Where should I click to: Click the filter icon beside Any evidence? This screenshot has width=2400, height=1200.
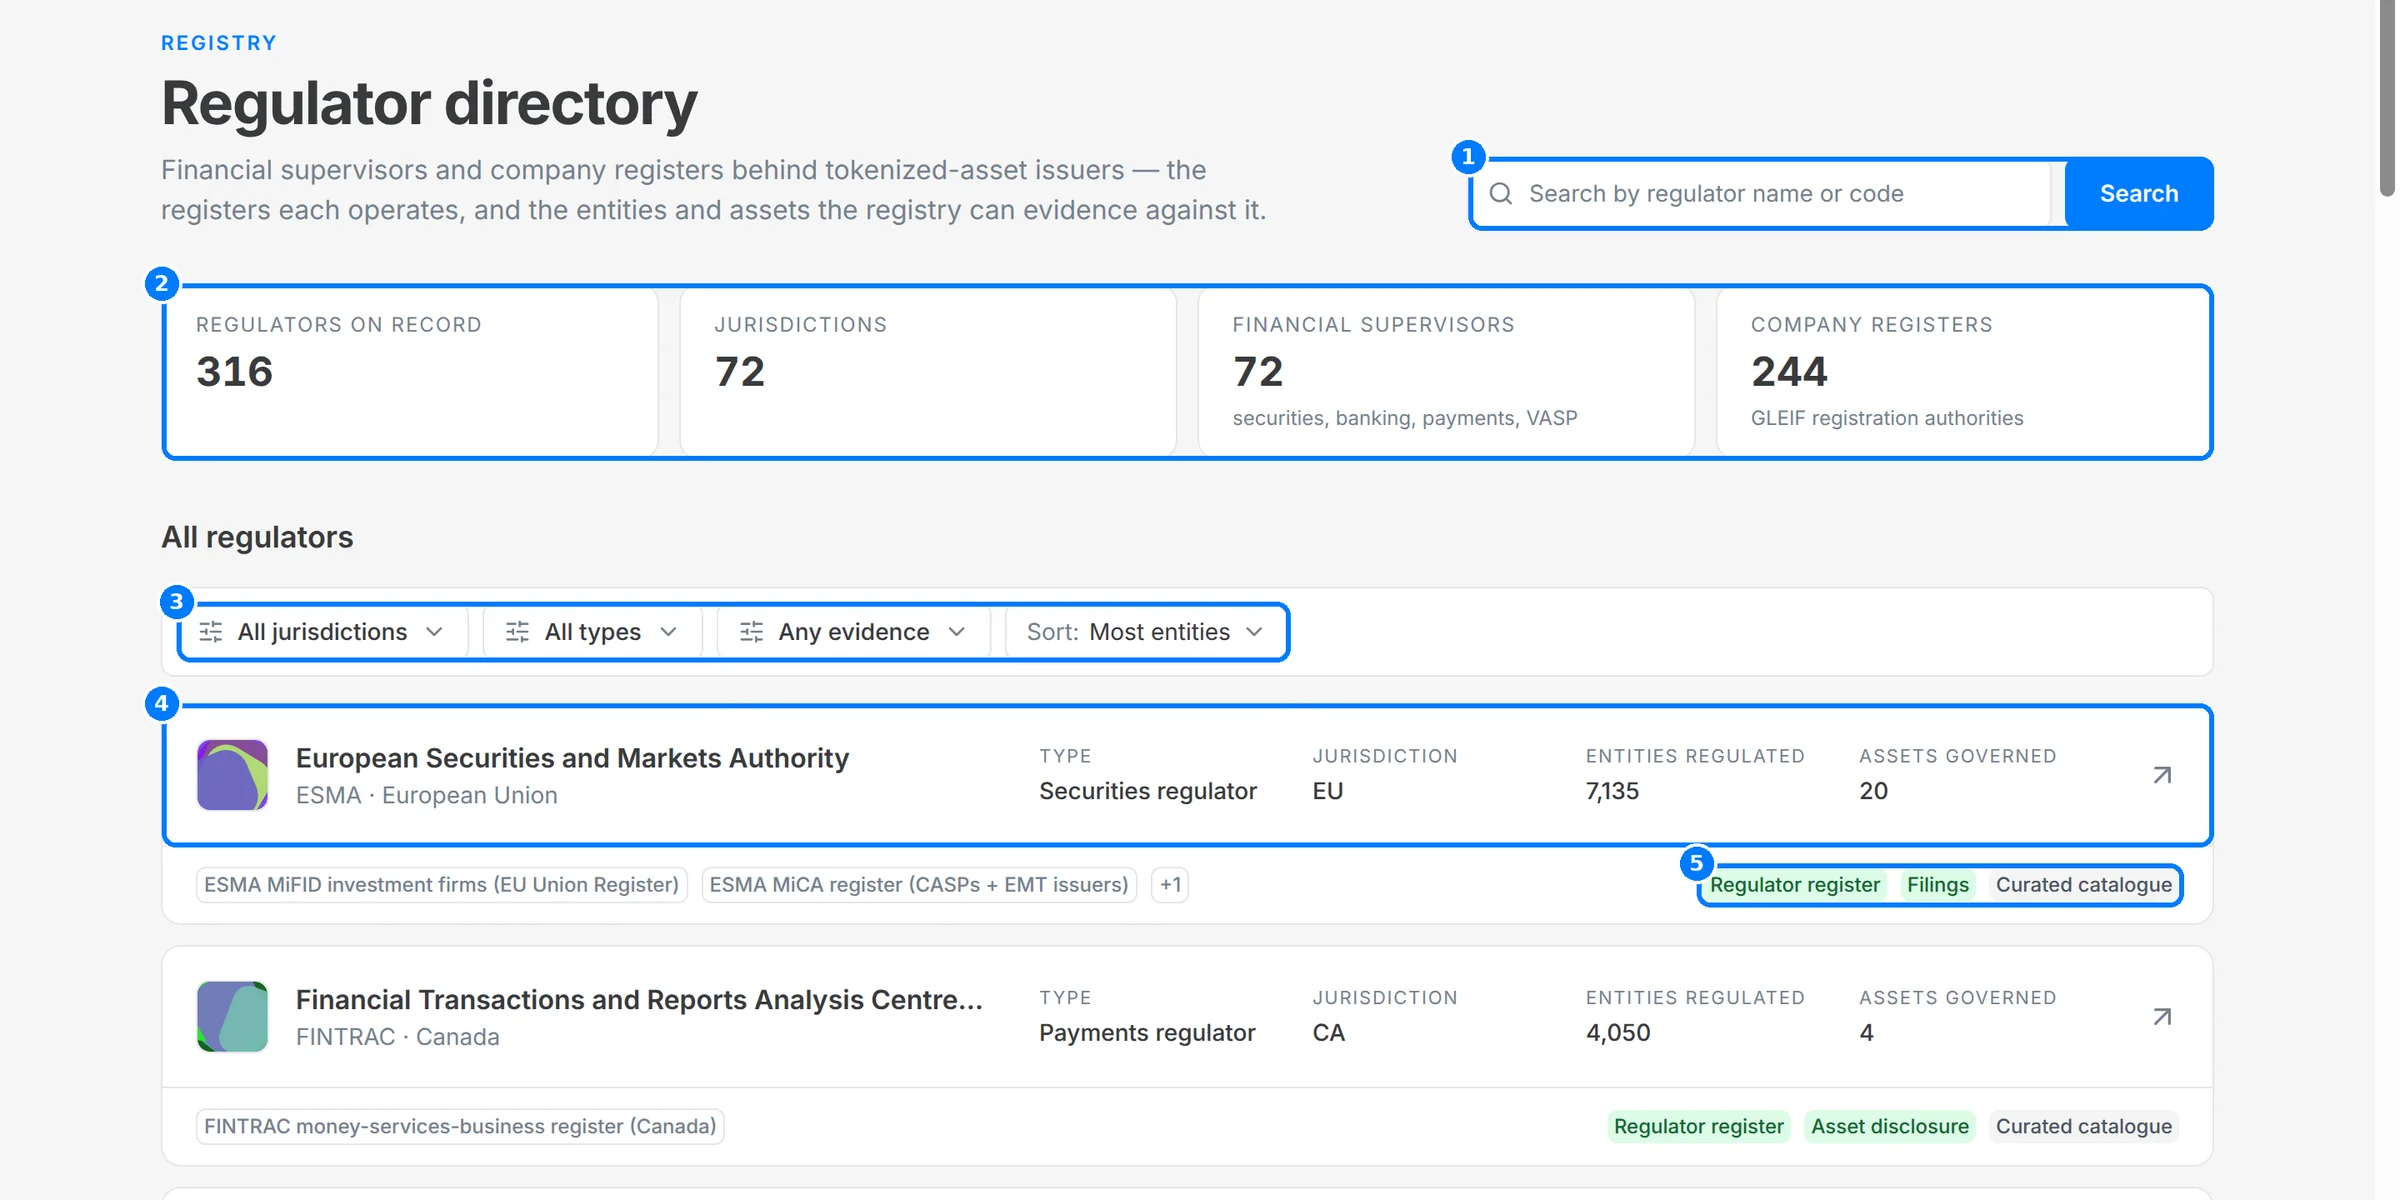(x=751, y=632)
